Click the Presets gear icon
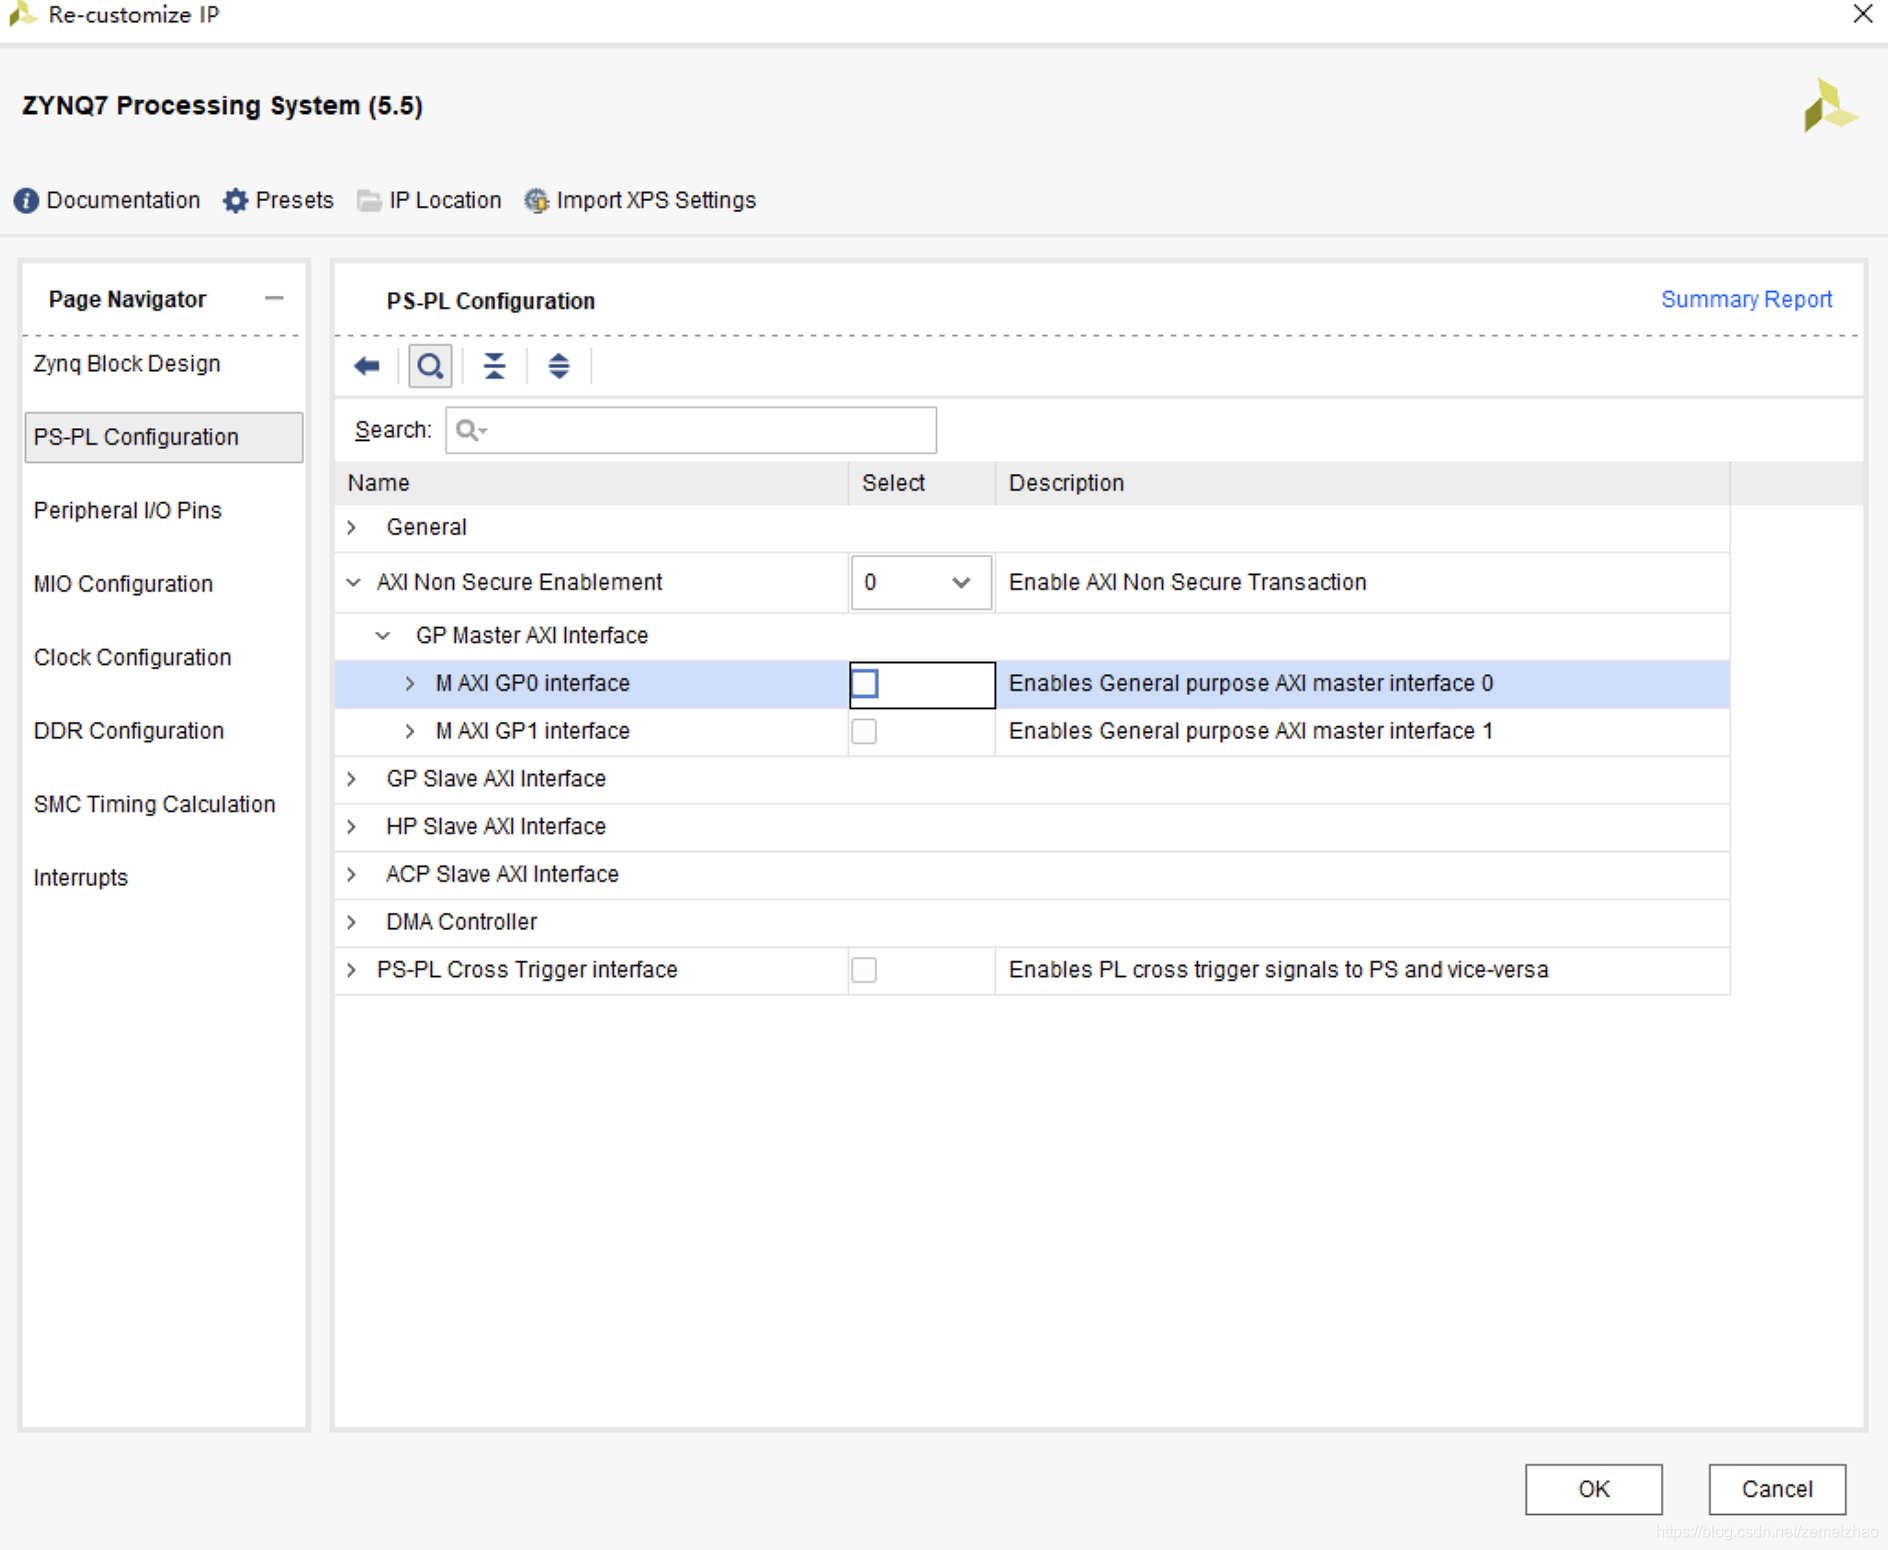Screen dimensions: 1888x1550 point(235,201)
